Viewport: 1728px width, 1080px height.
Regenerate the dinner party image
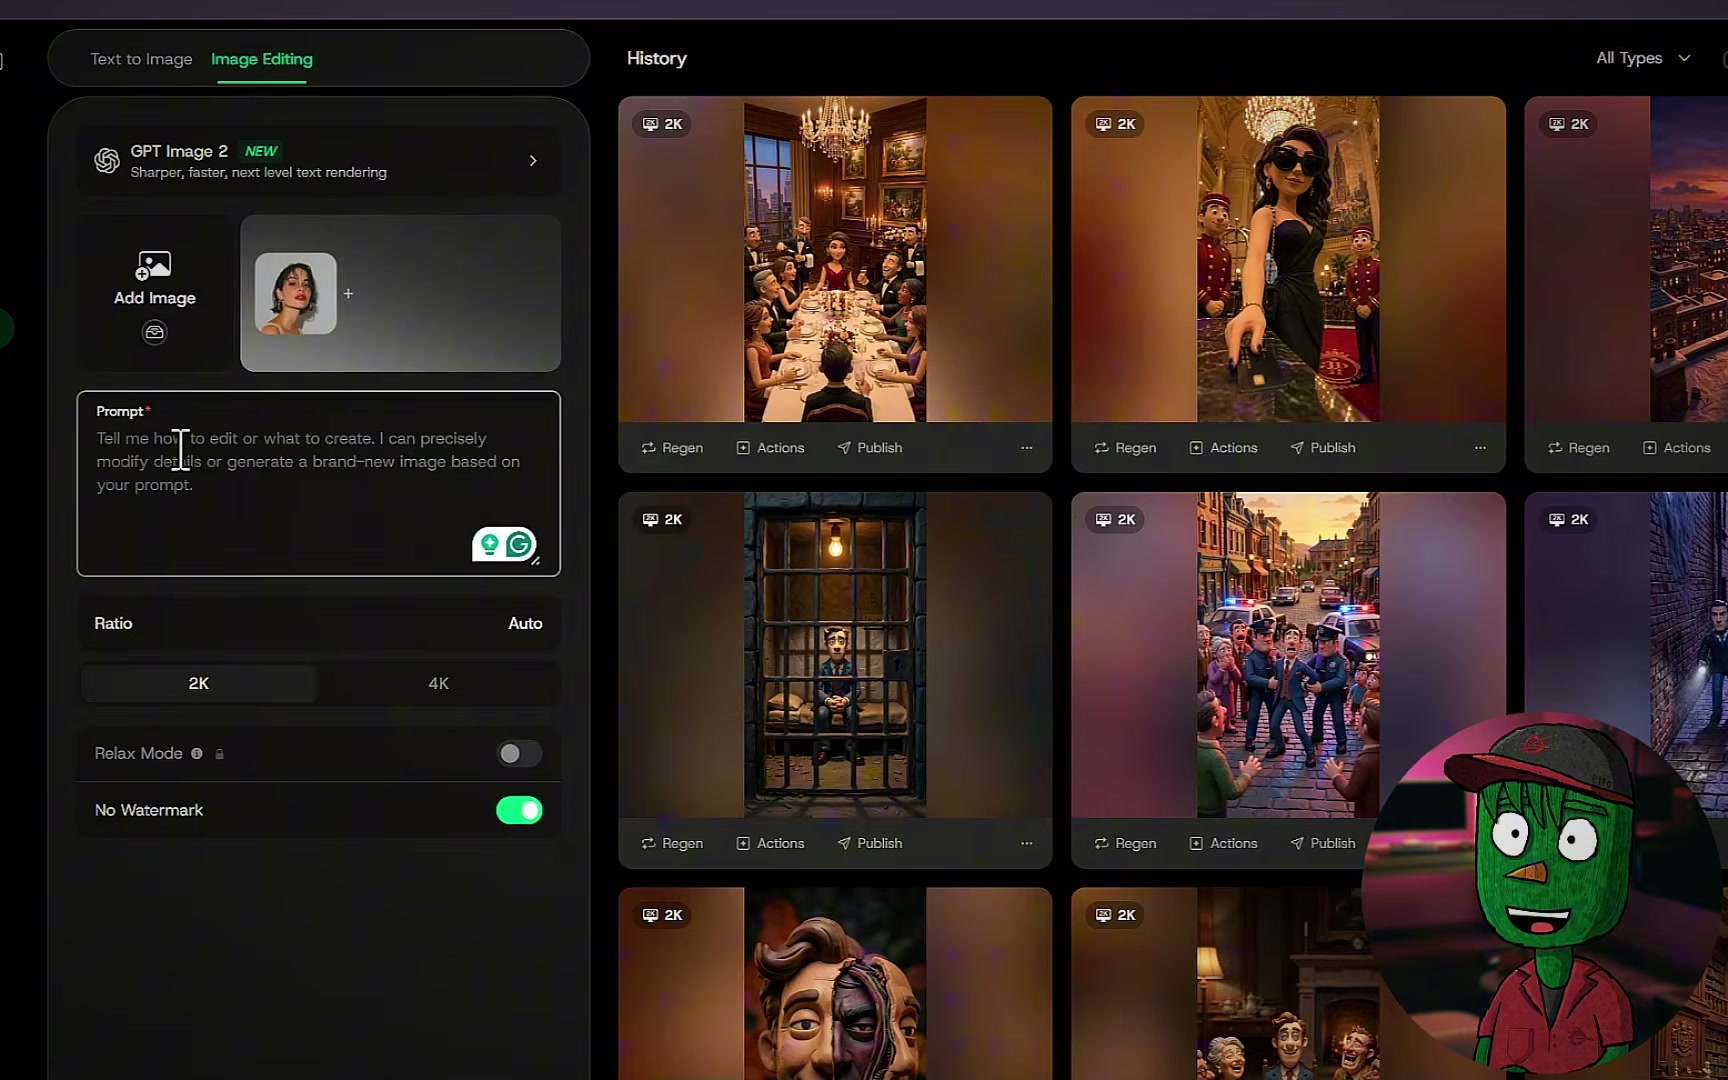[x=672, y=448]
